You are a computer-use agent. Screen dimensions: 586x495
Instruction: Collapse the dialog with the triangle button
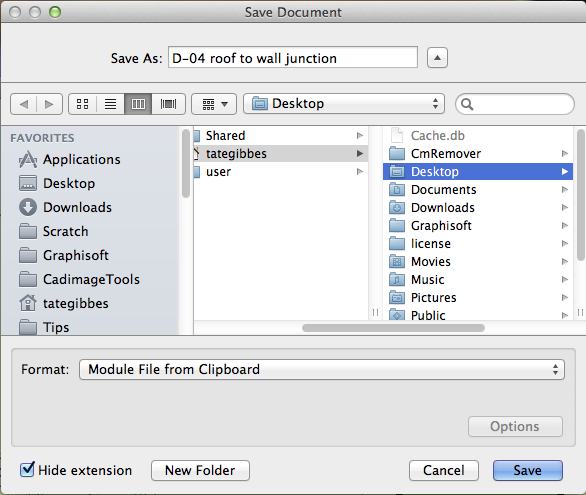[437, 58]
